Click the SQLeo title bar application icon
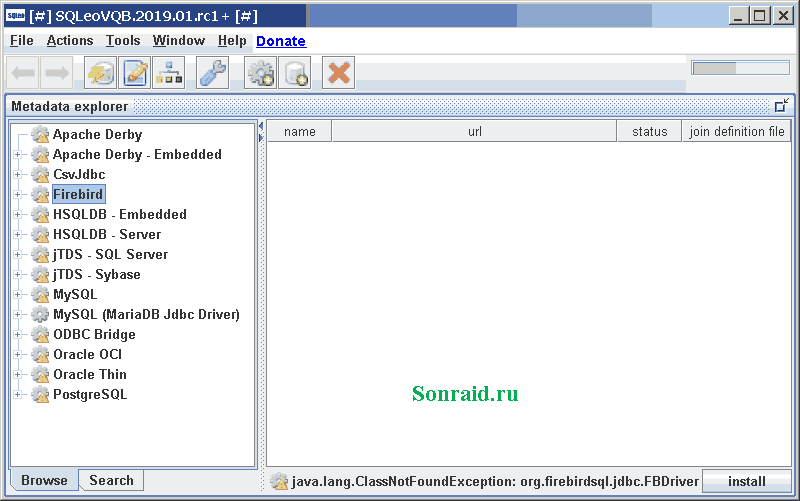The width and height of the screenshot is (800, 501). (15, 16)
